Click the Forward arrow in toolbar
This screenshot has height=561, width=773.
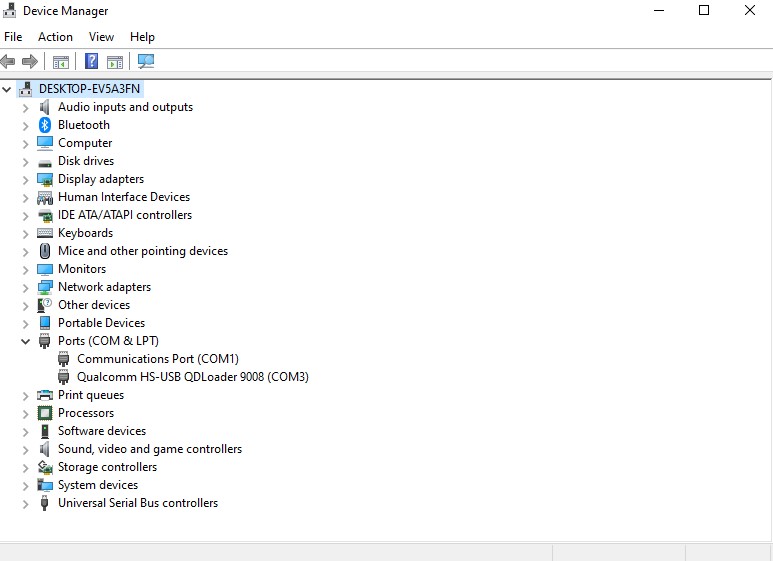pyautogui.click(x=30, y=62)
